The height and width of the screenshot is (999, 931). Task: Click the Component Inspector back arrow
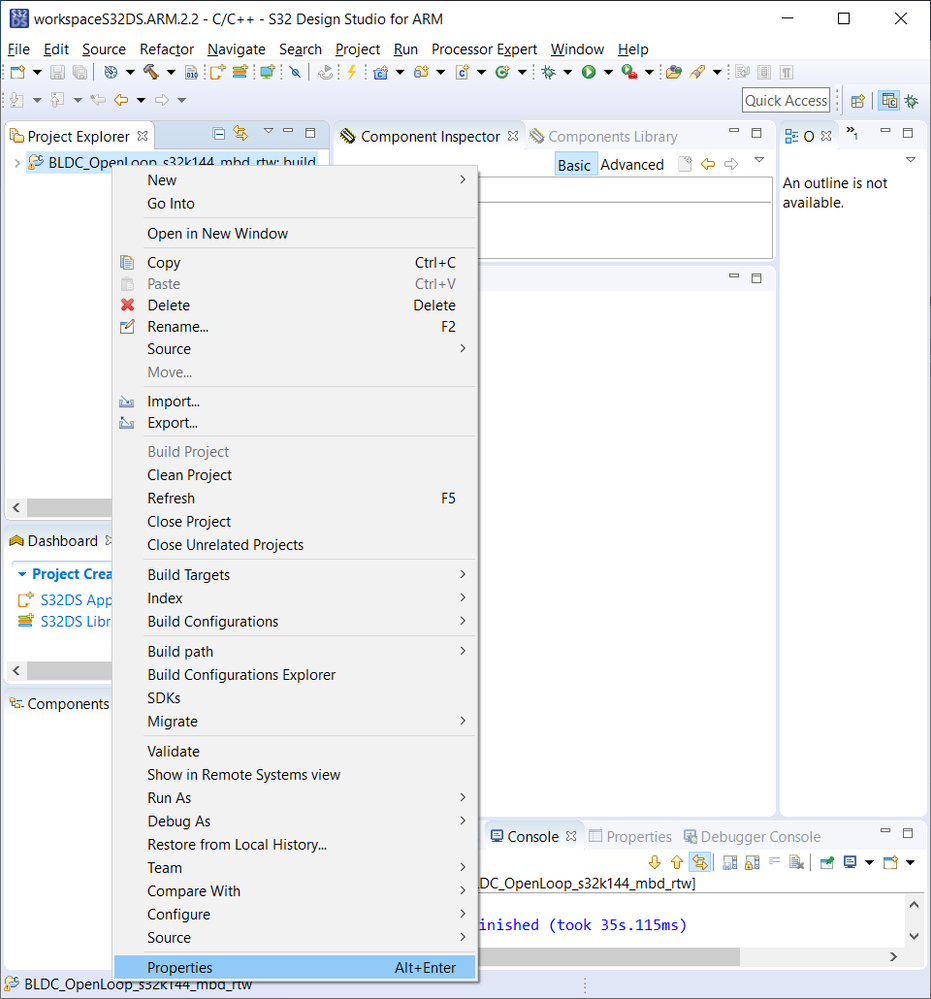tap(708, 164)
